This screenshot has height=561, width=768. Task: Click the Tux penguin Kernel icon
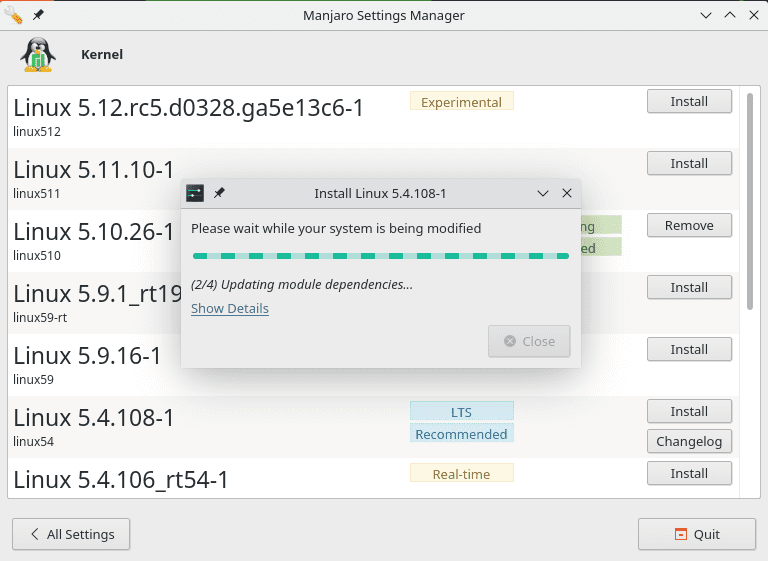click(x=38, y=55)
